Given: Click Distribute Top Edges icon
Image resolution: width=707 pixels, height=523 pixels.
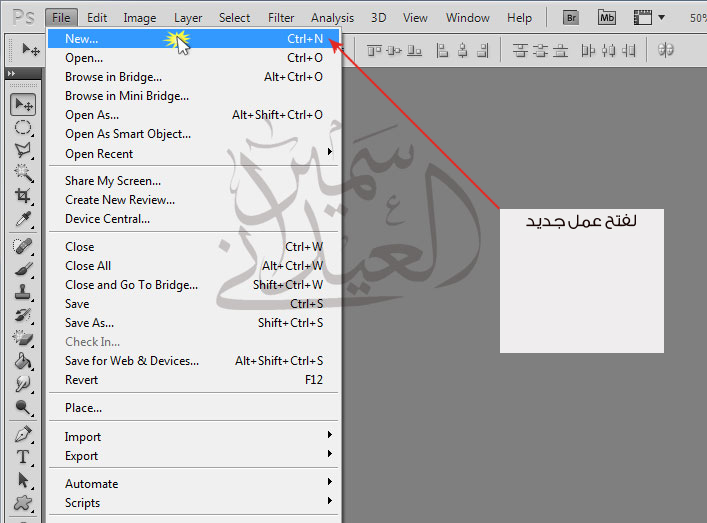Looking at the screenshot, I should click(520, 50).
